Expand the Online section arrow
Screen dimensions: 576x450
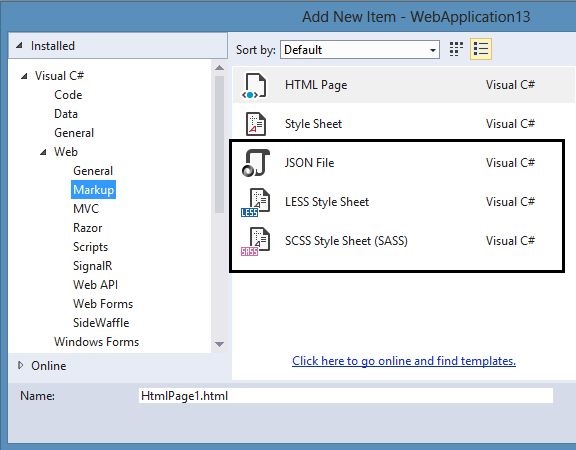pyautogui.click(x=21, y=365)
